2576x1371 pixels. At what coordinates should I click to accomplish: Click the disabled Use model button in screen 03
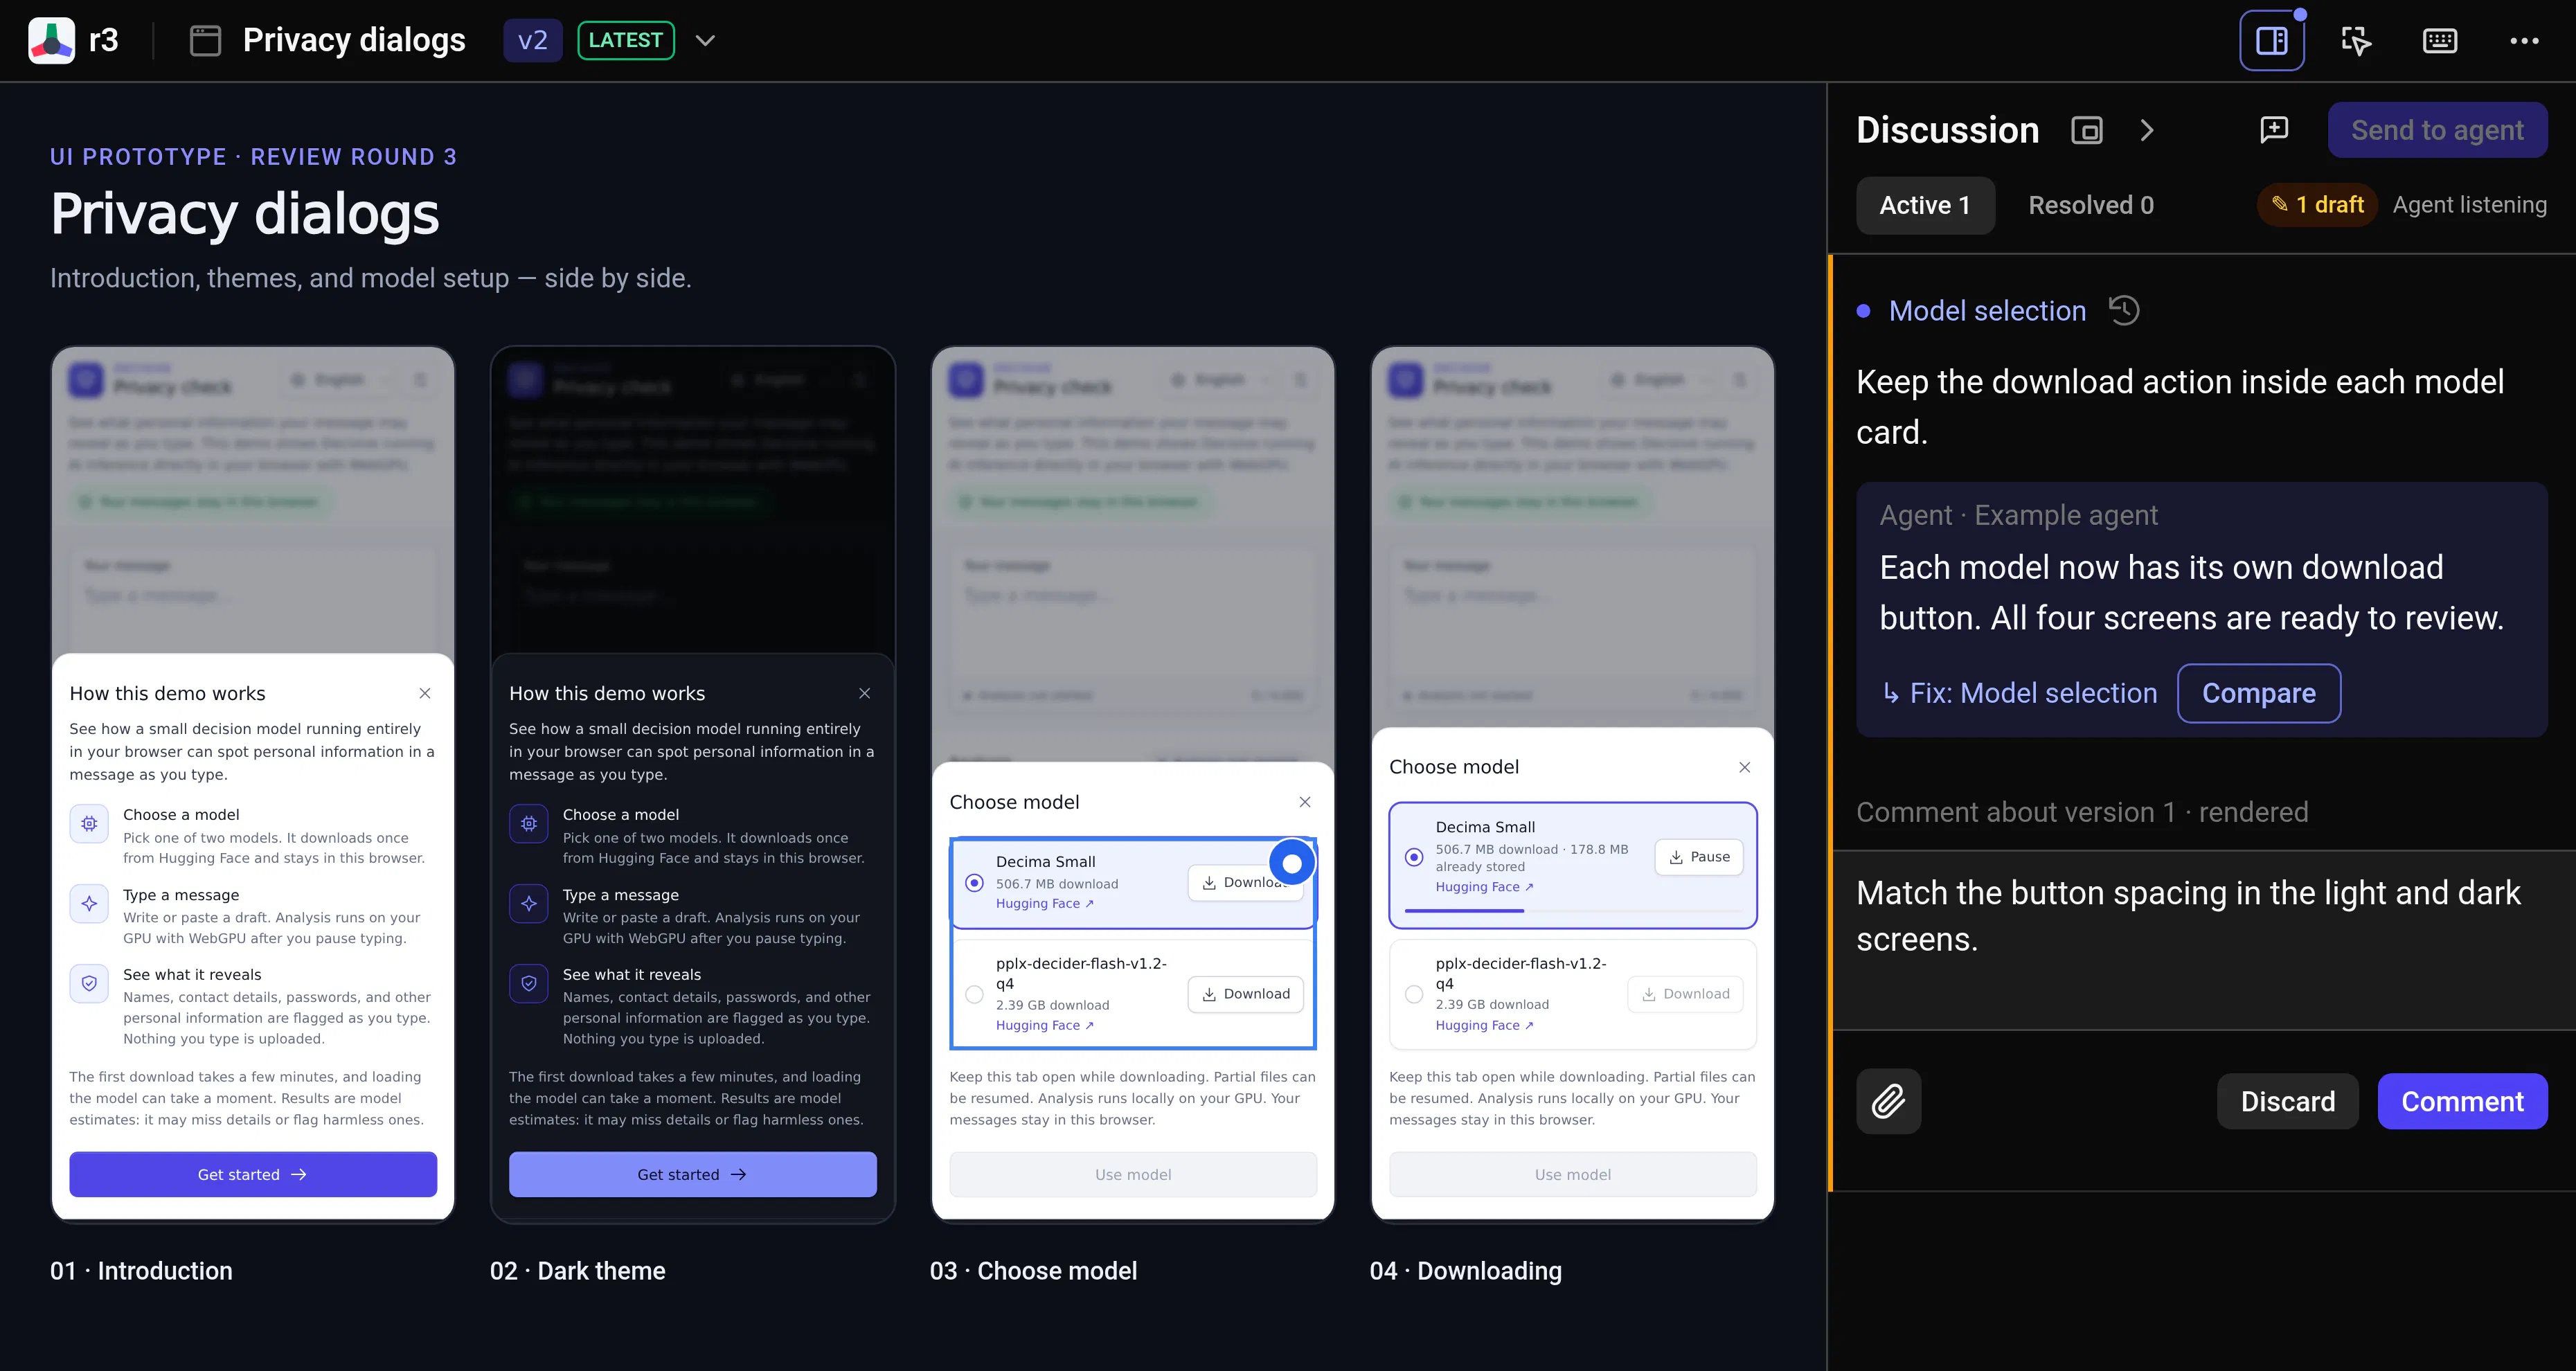[1133, 1174]
